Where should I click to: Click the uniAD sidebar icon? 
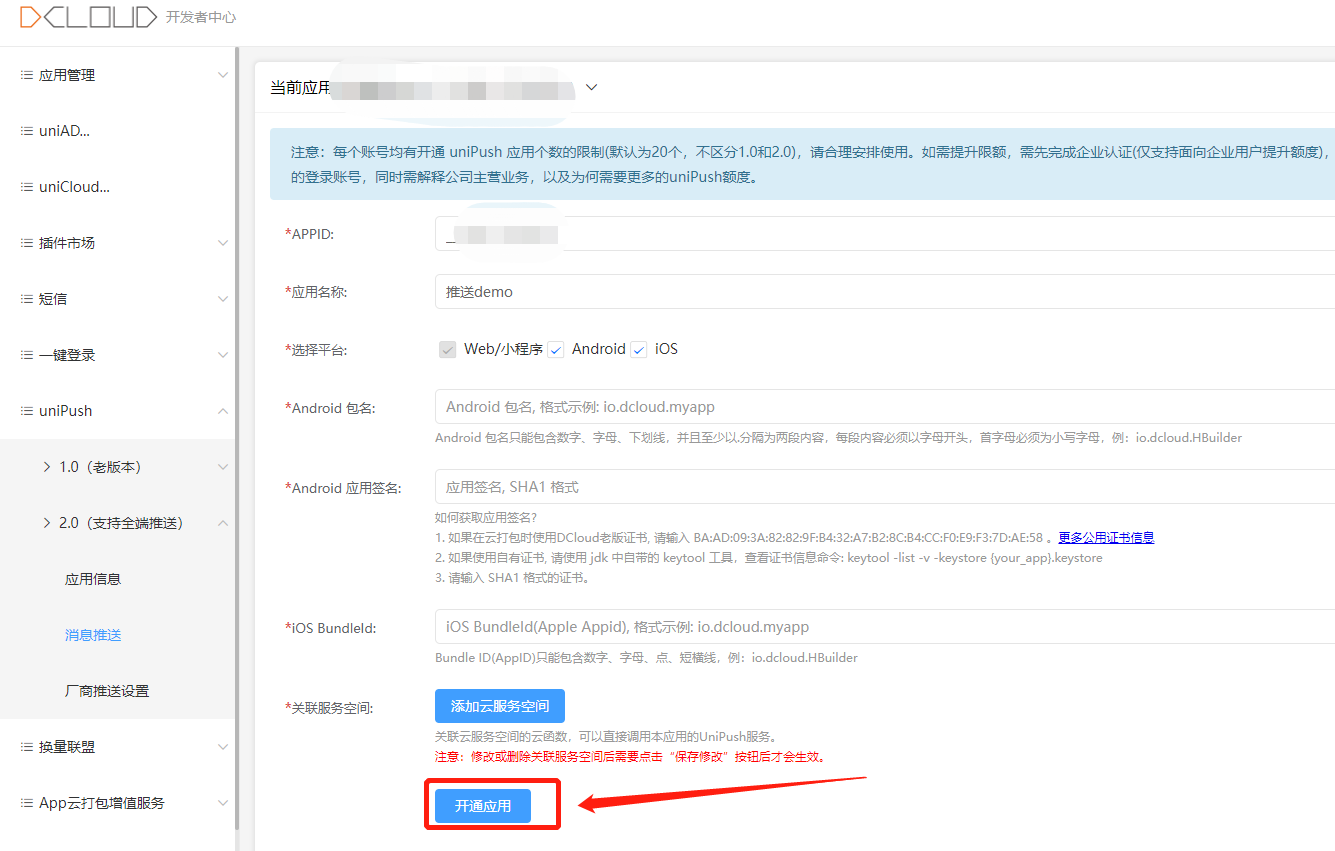tap(25, 130)
